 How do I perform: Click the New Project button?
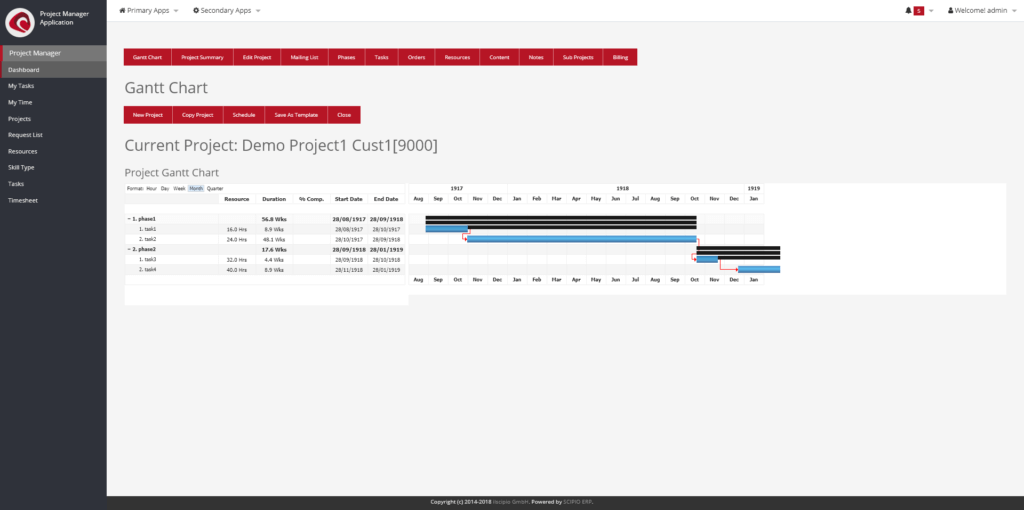[147, 115]
